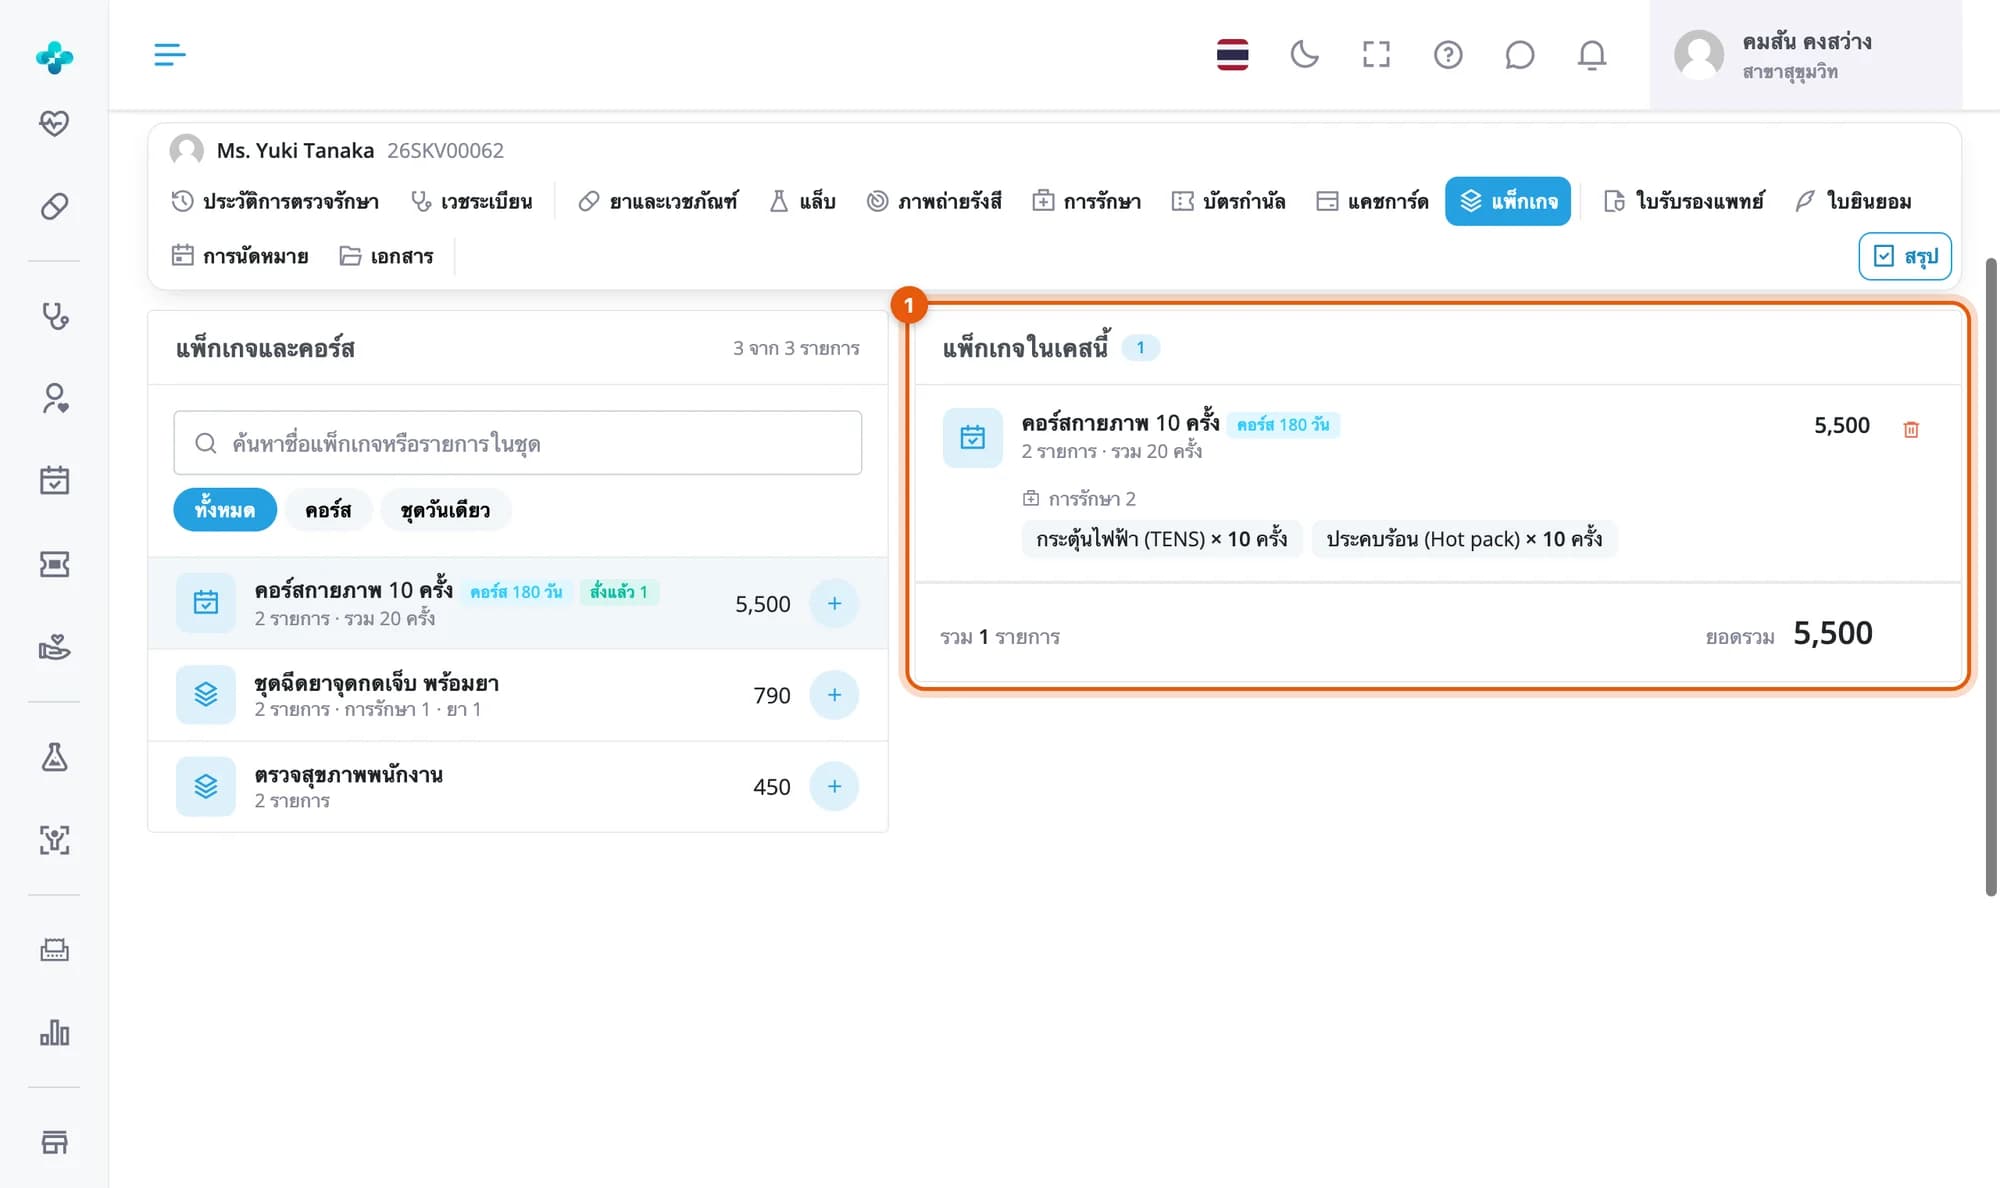This screenshot has height=1188, width=2000.
Task: Open the body scan sidebar icon
Action: [54, 840]
